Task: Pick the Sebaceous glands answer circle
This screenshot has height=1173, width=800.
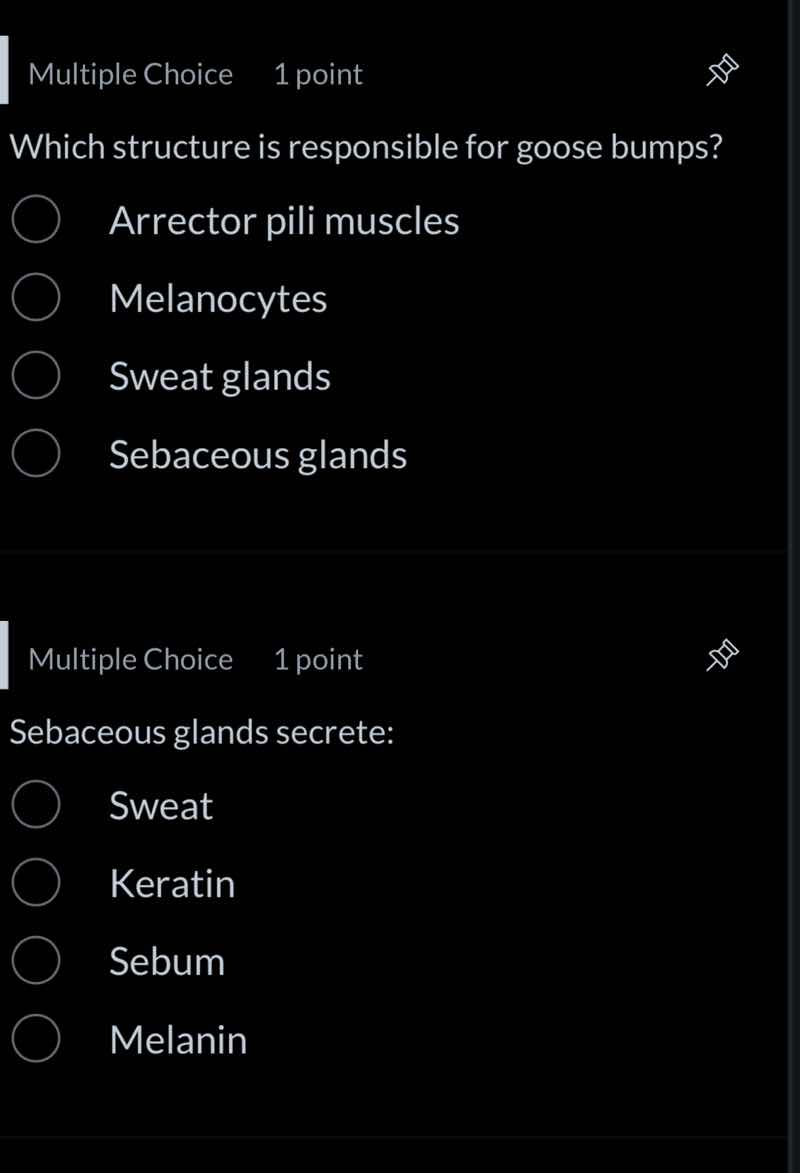Action: pyautogui.click(x=36, y=455)
